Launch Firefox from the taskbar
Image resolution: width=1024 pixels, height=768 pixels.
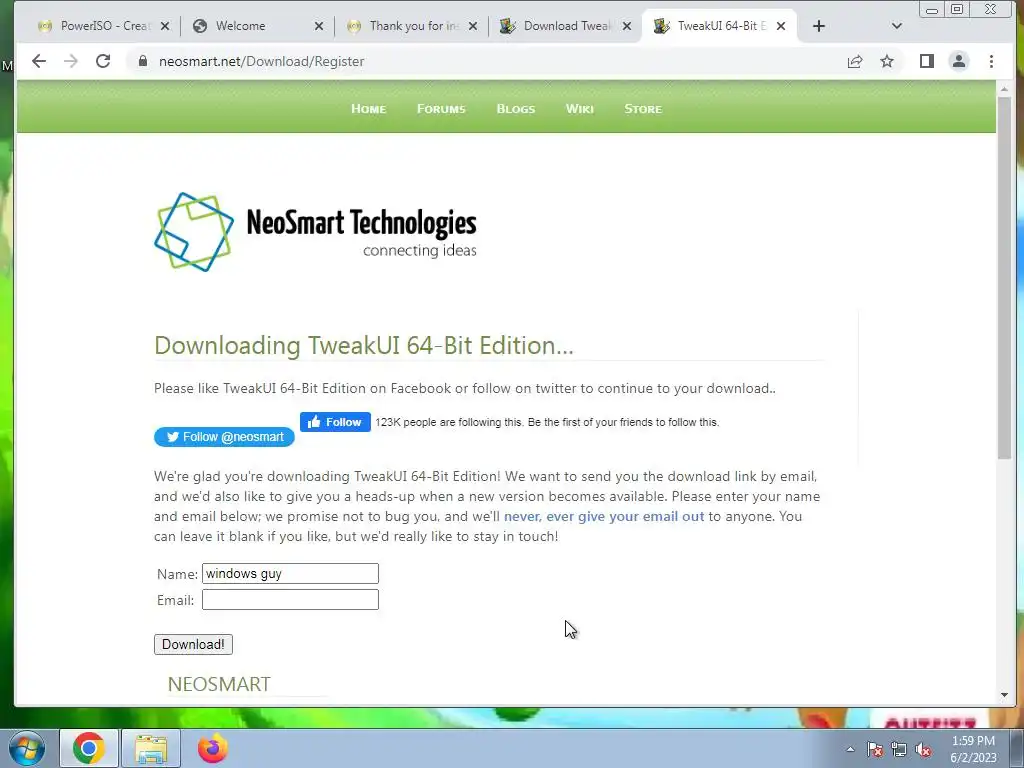click(x=213, y=748)
